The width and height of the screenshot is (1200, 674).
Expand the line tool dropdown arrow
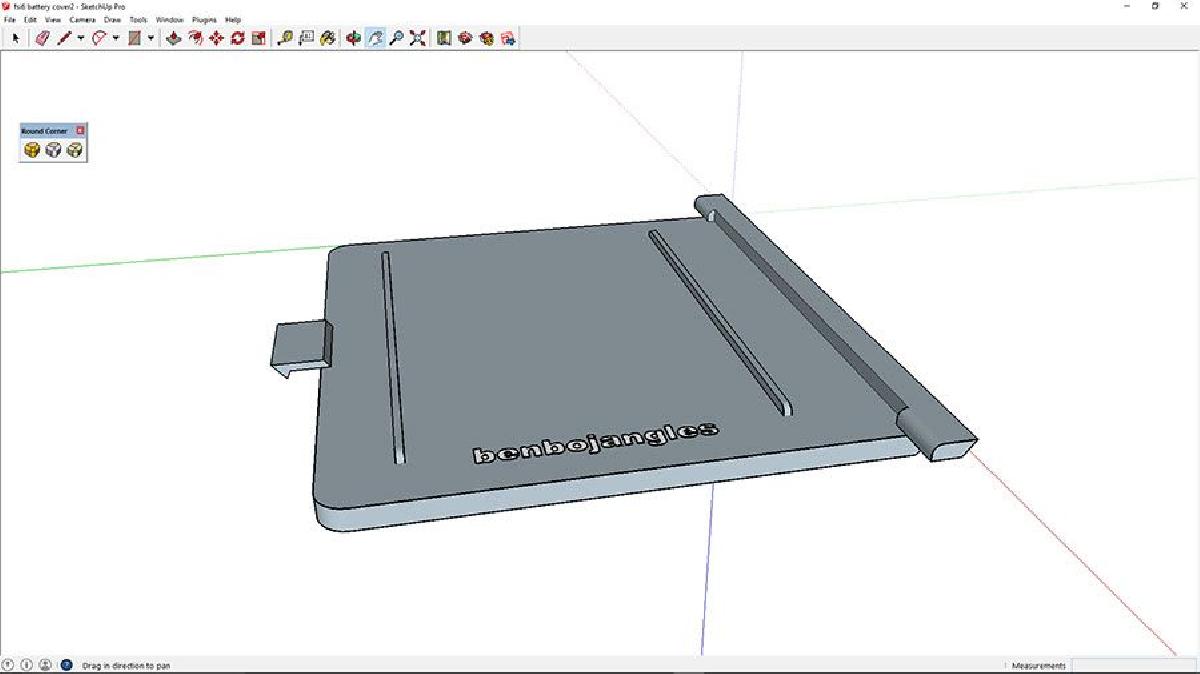81,38
